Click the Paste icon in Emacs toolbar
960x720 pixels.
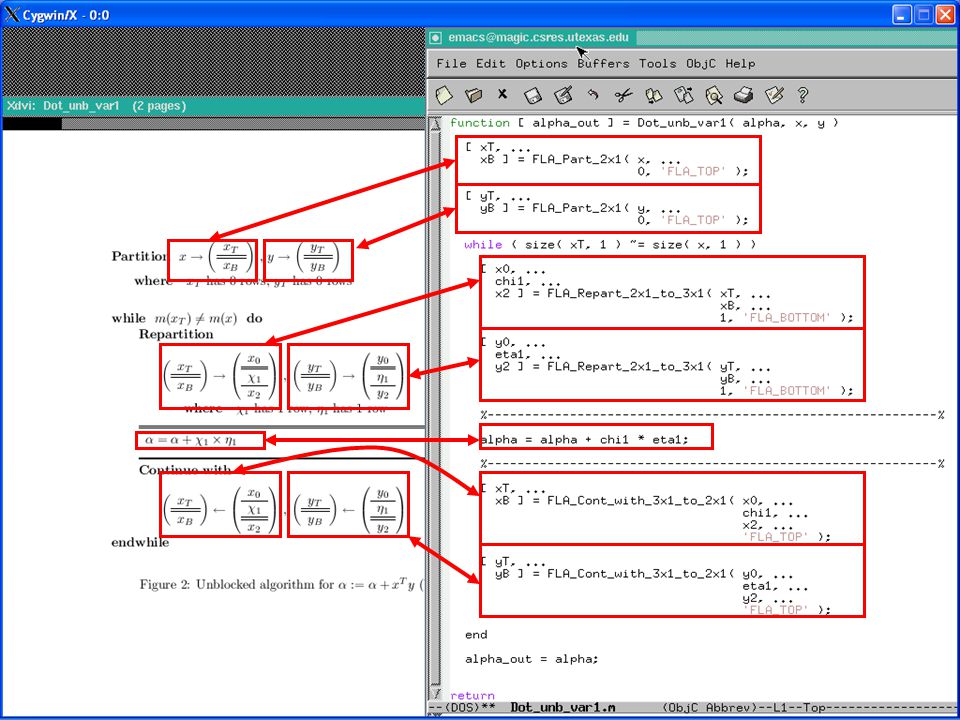click(x=683, y=95)
